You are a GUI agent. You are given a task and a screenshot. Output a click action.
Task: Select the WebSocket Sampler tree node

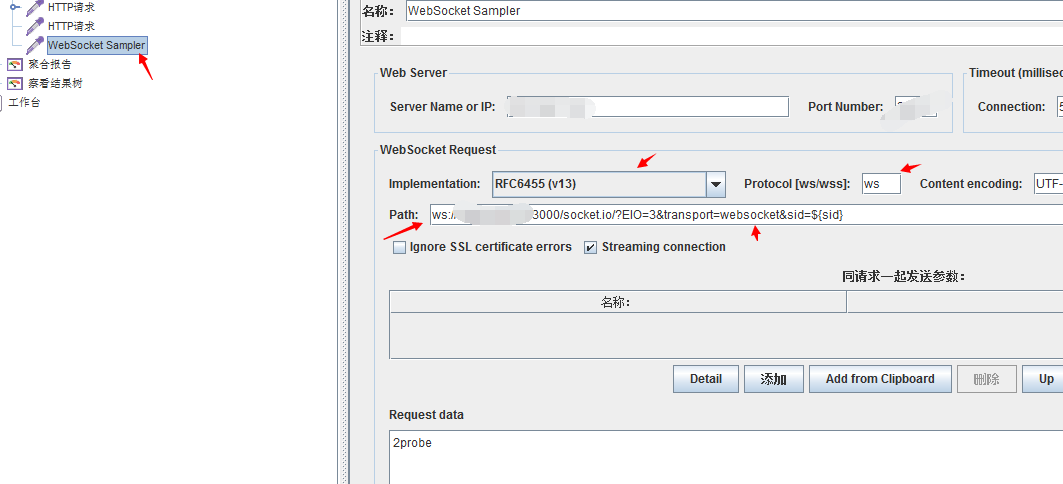[96, 45]
